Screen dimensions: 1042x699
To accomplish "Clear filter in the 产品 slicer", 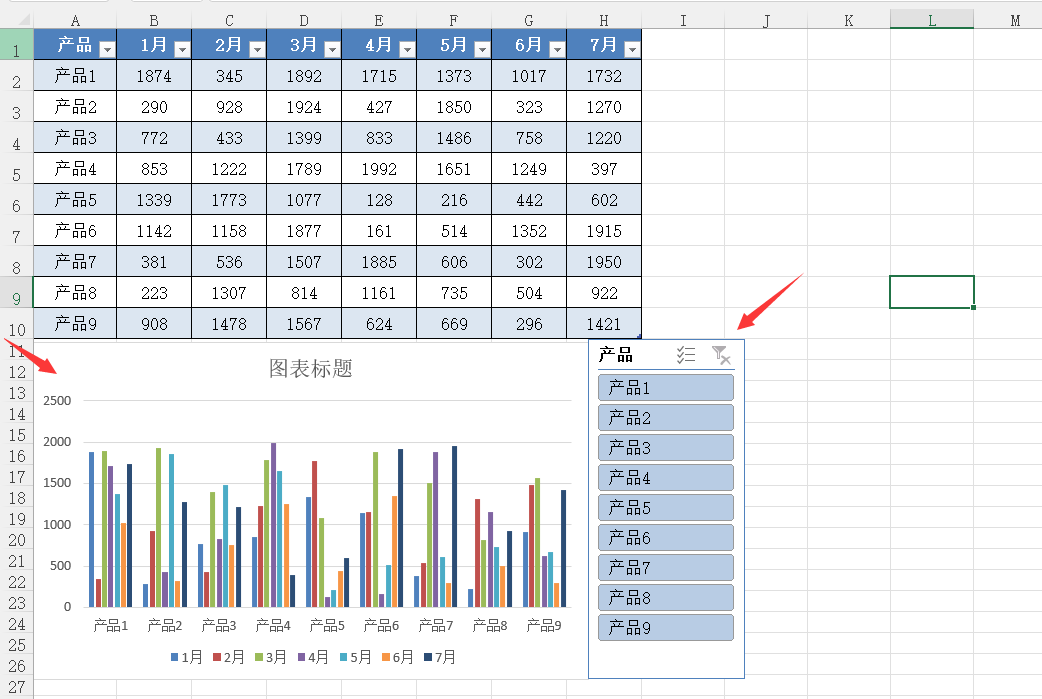I will coord(720,355).
